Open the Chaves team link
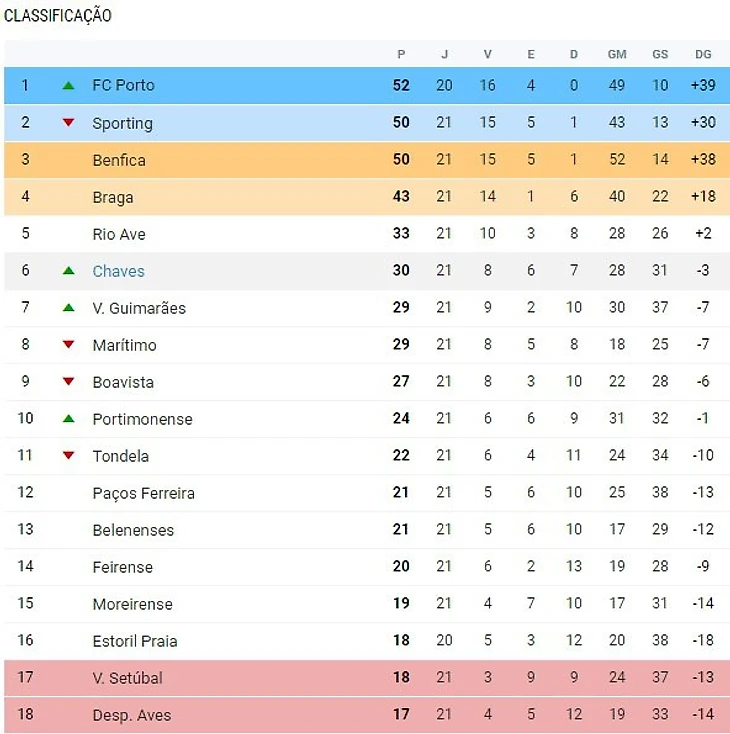 [118, 271]
